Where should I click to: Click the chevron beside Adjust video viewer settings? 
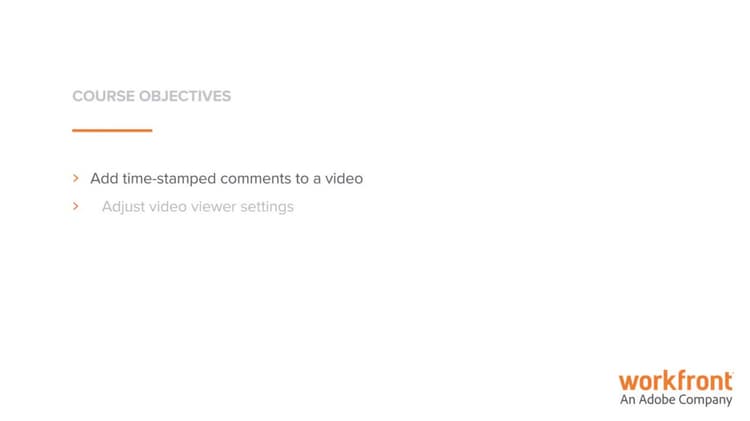tap(76, 206)
